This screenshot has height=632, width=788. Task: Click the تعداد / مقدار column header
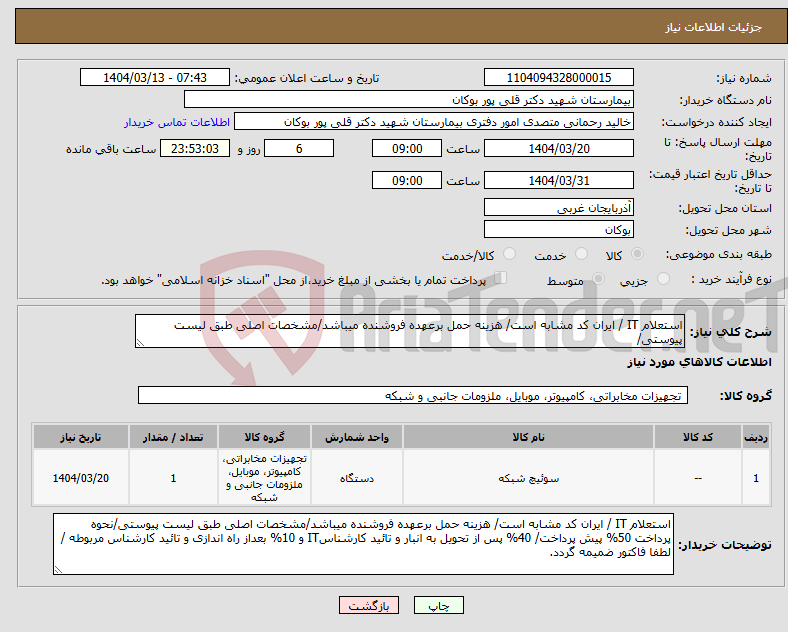(173, 437)
